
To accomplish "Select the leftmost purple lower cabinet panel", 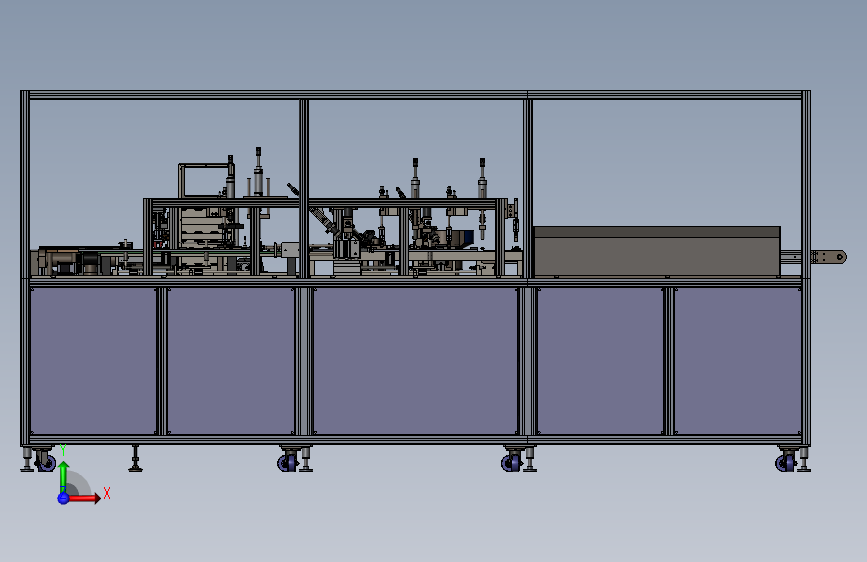I will click(x=93, y=361).
